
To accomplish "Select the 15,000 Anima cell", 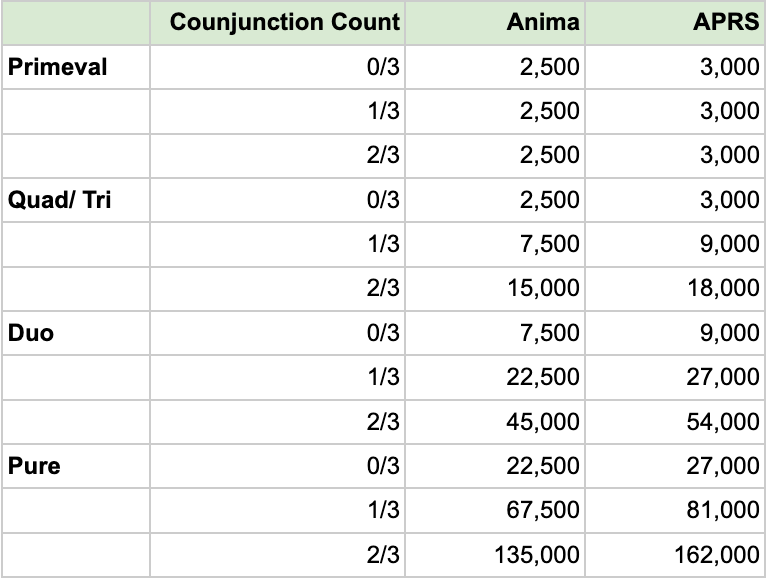I will click(495, 288).
